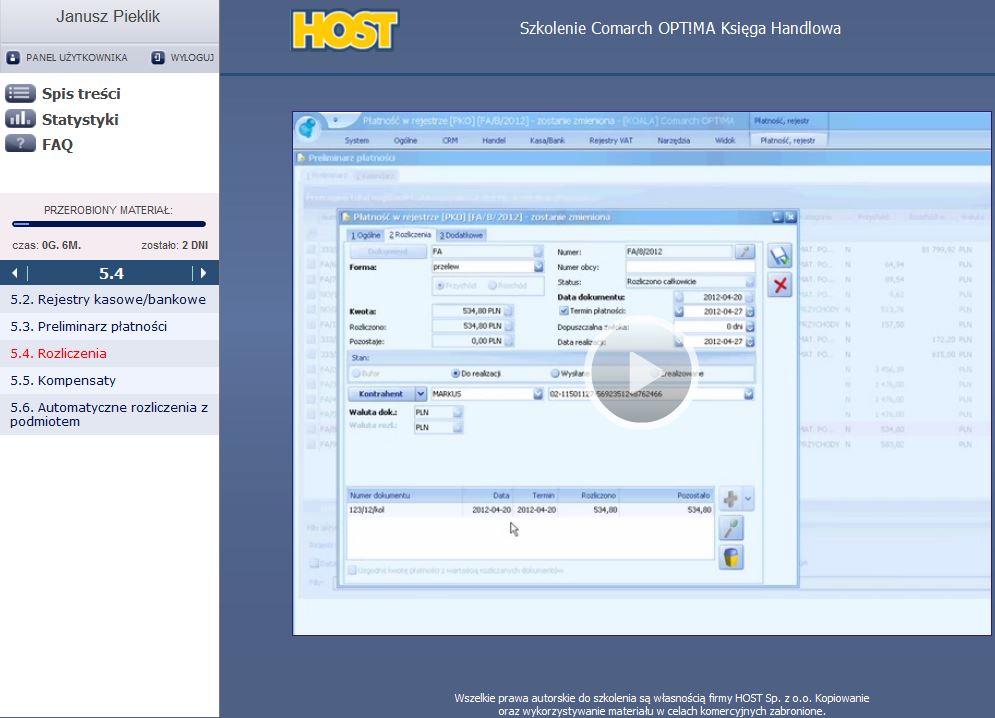The image size is (995, 718).
Task: Click the green plus add icon
Action: 731,498
